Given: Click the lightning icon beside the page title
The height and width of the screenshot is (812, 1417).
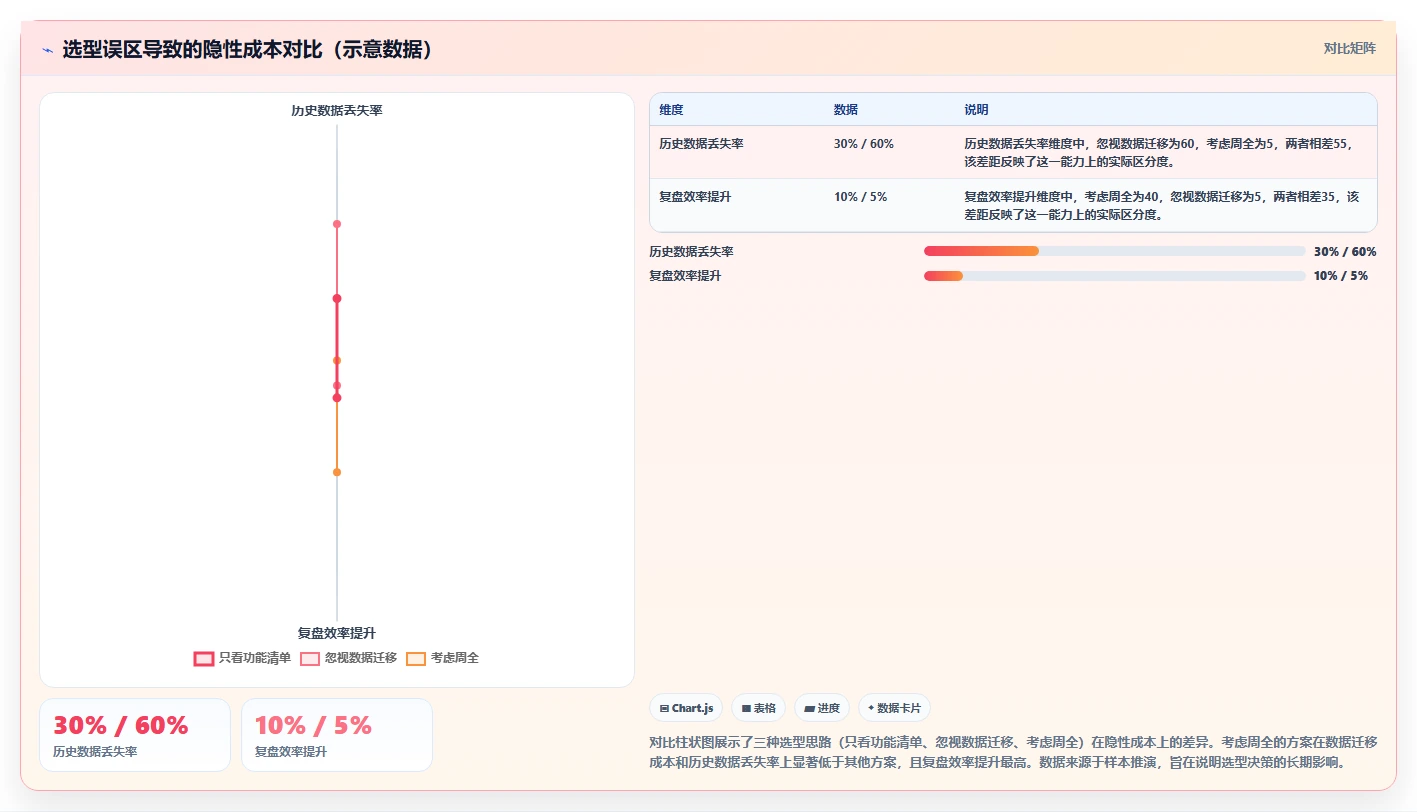Looking at the screenshot, I should pyautogui.click(x=48, y=50).
